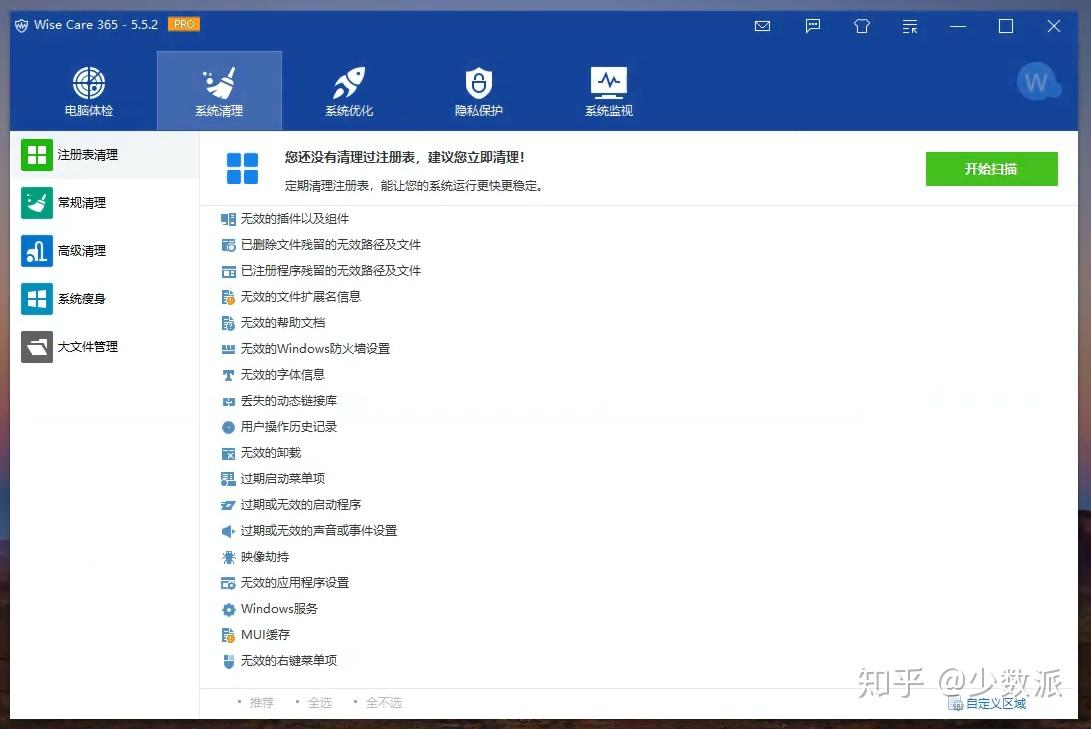The height and width of the screenshot is (729, 1091).
Task: Toggle the 映像劫持 registry item
Action: pos(255,556)
